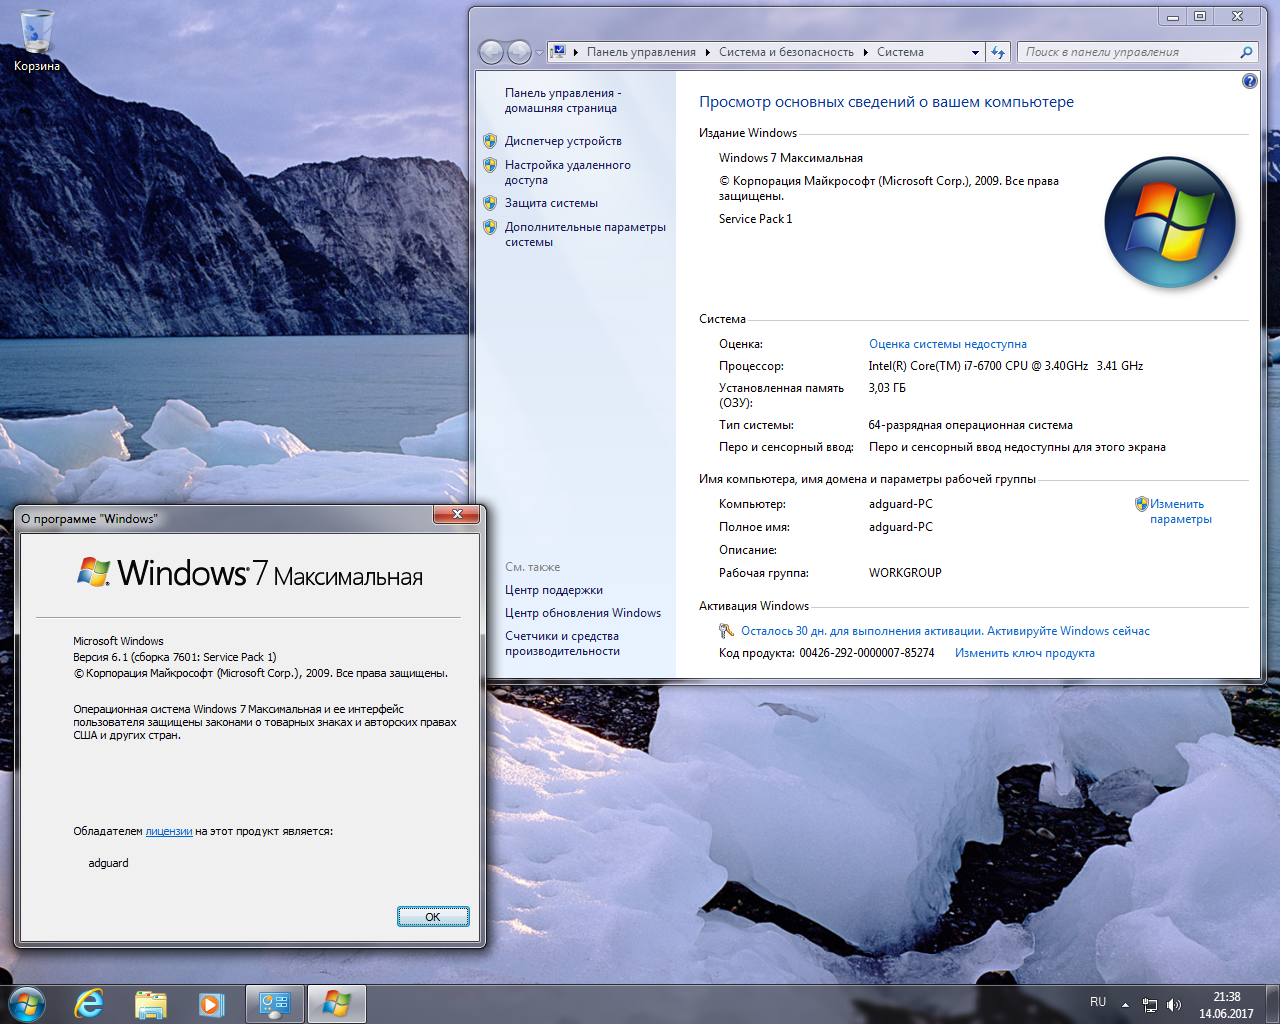Open 'Настройка удаленного доступа' link

point(567,172)
